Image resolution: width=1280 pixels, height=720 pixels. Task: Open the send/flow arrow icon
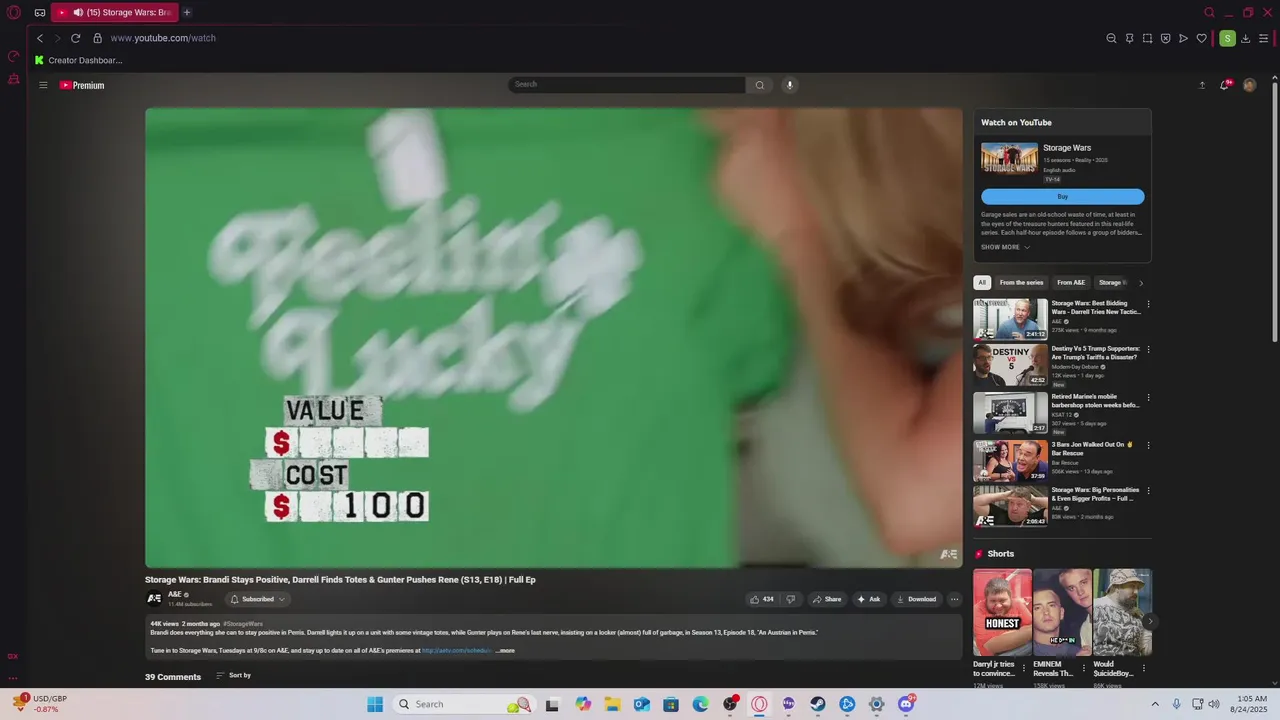tap(1183, 38)
